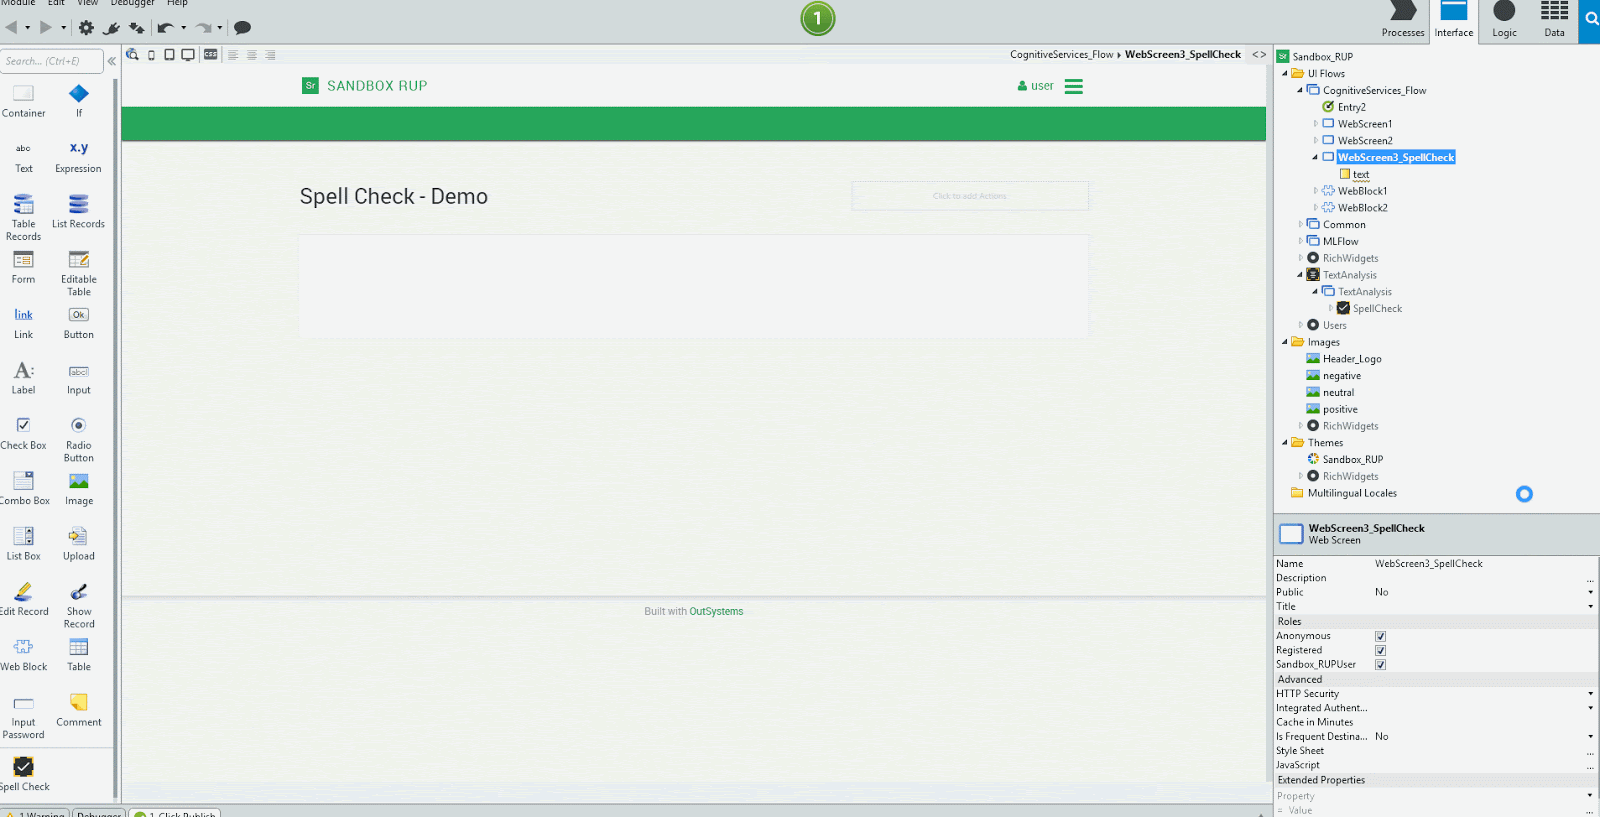Collapse the UI Flows folder
1600x817 pixels.
[x=1285, y=73]
